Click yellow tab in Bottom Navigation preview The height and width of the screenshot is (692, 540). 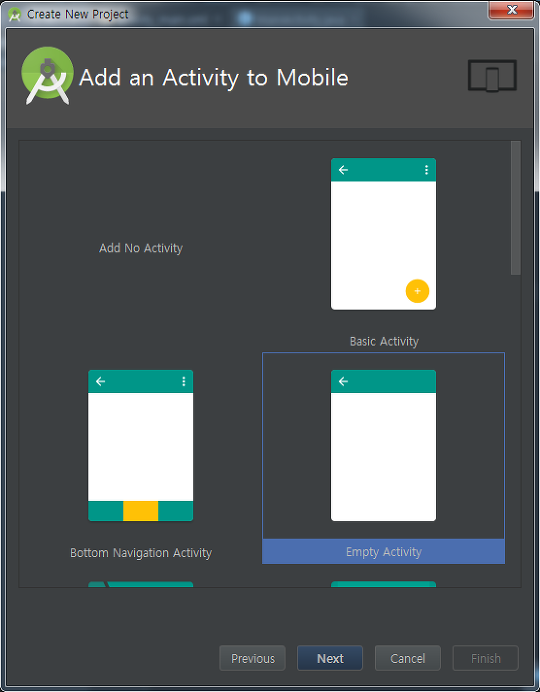[x=140, y=511]
